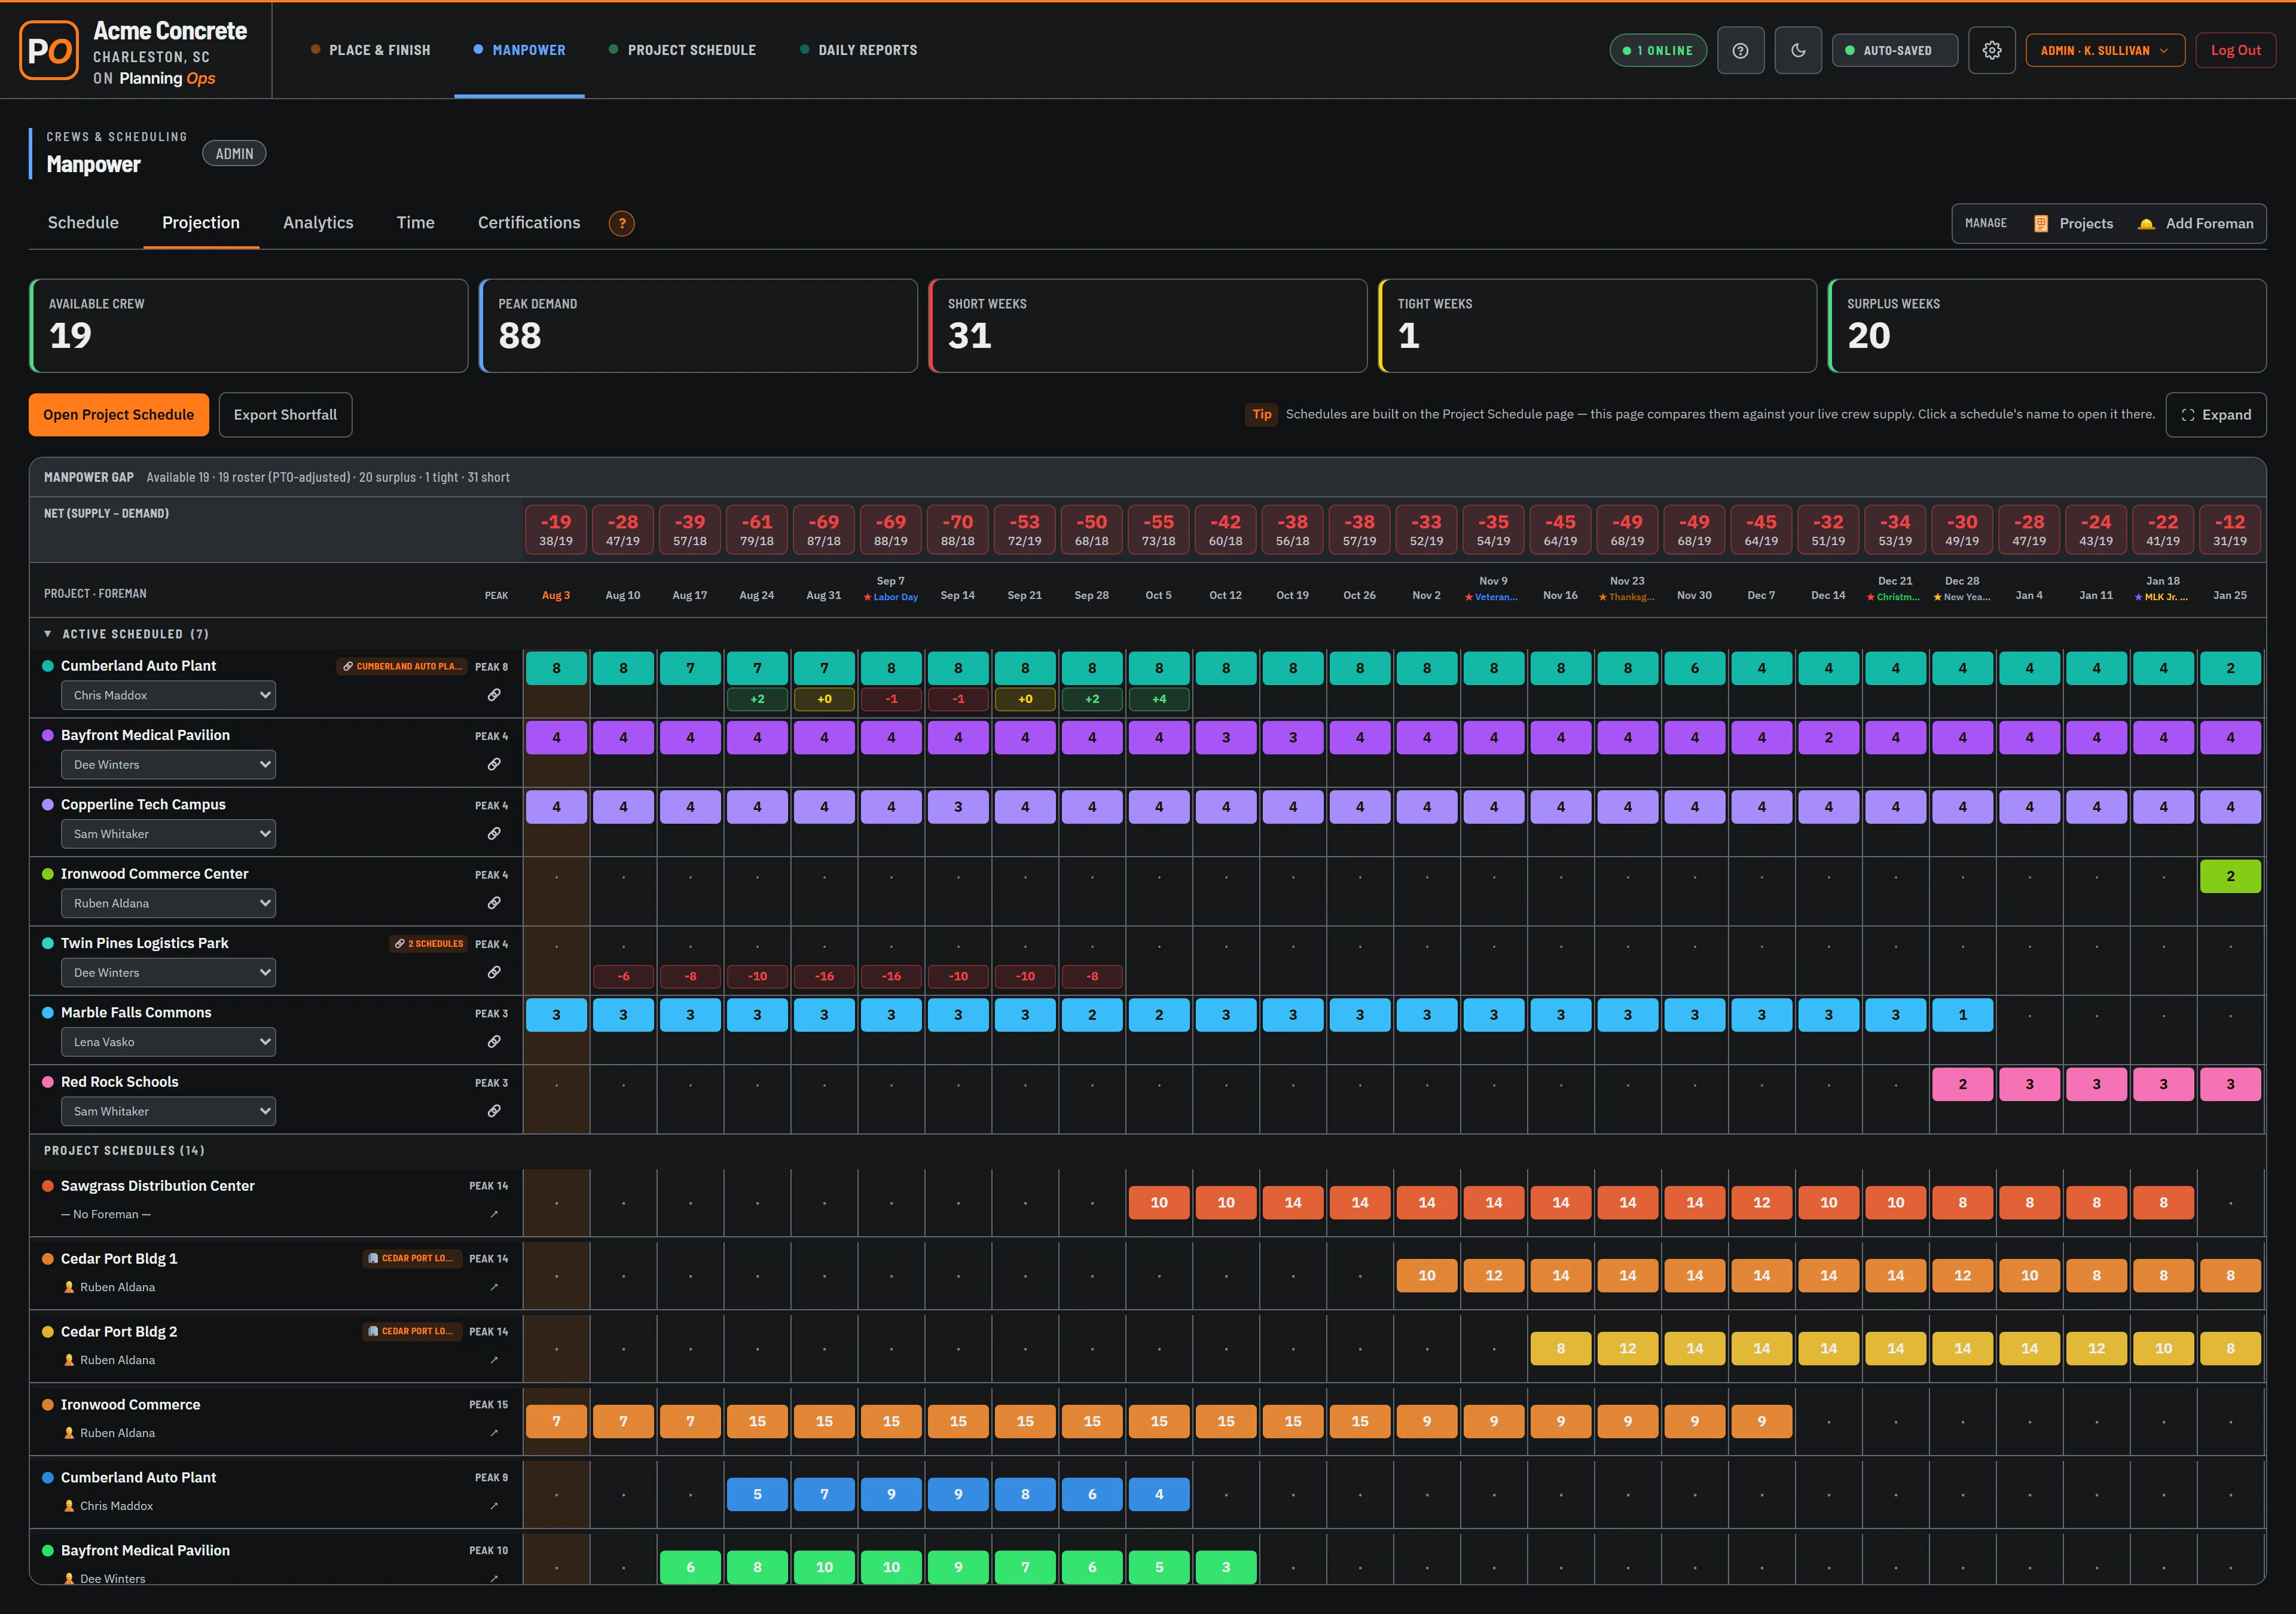Screen dimensions: 2296x1614
Task: Click link icon for Marble Falls Commons row
Action: click(x=494, y=1041)
